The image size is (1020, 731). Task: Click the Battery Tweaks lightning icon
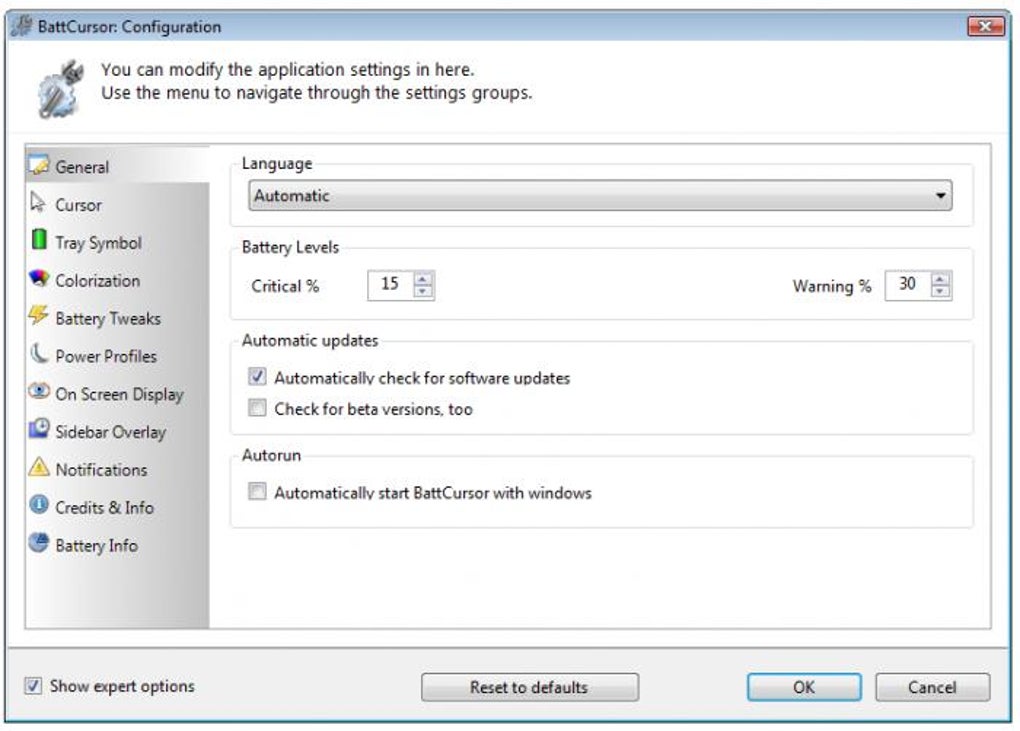(x=38, y=315)
